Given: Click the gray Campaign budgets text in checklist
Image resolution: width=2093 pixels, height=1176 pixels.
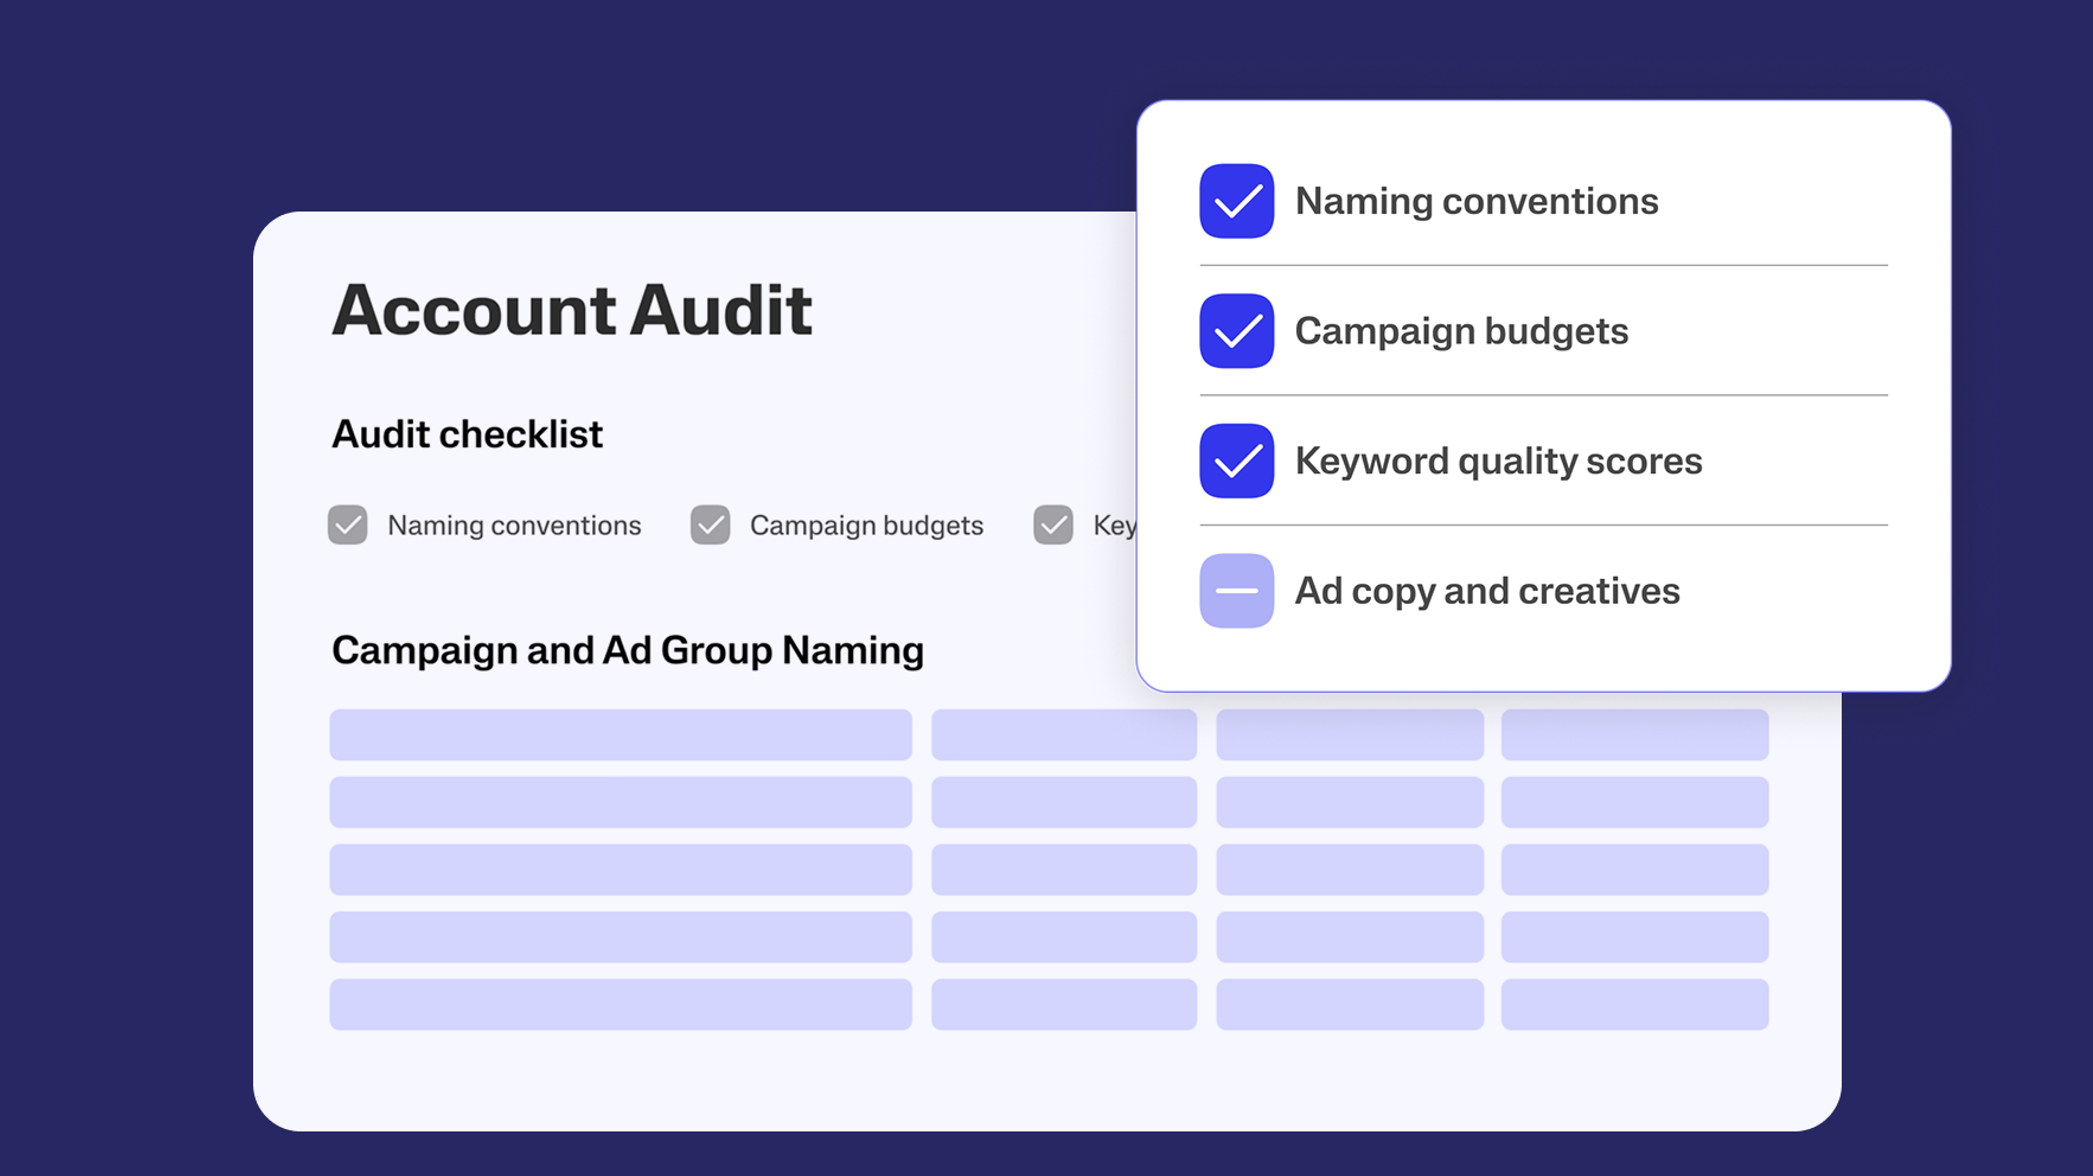Looking at the screenshot, I should 866,525.
